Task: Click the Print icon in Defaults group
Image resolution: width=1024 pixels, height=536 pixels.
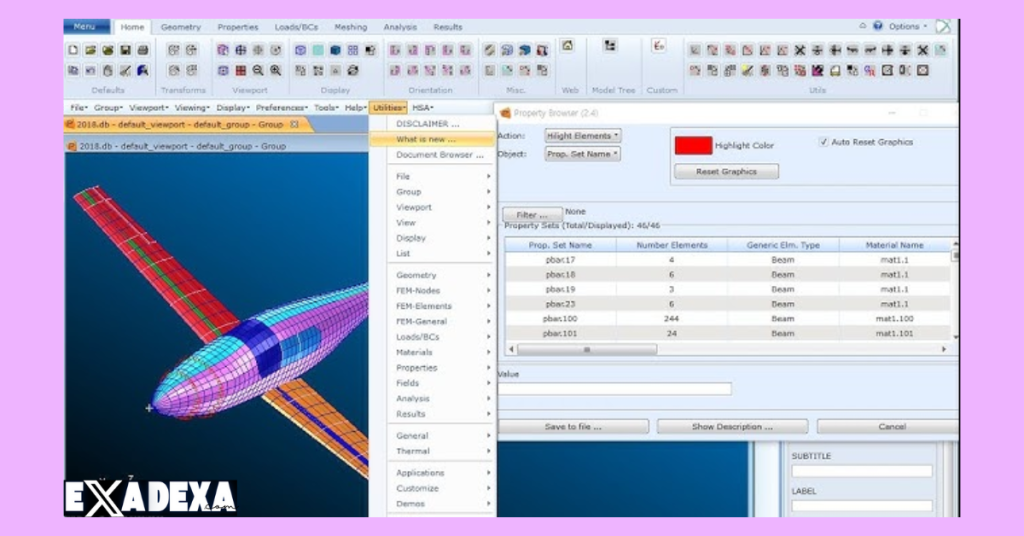Action: pyautogui.click(x=142, y=50)
